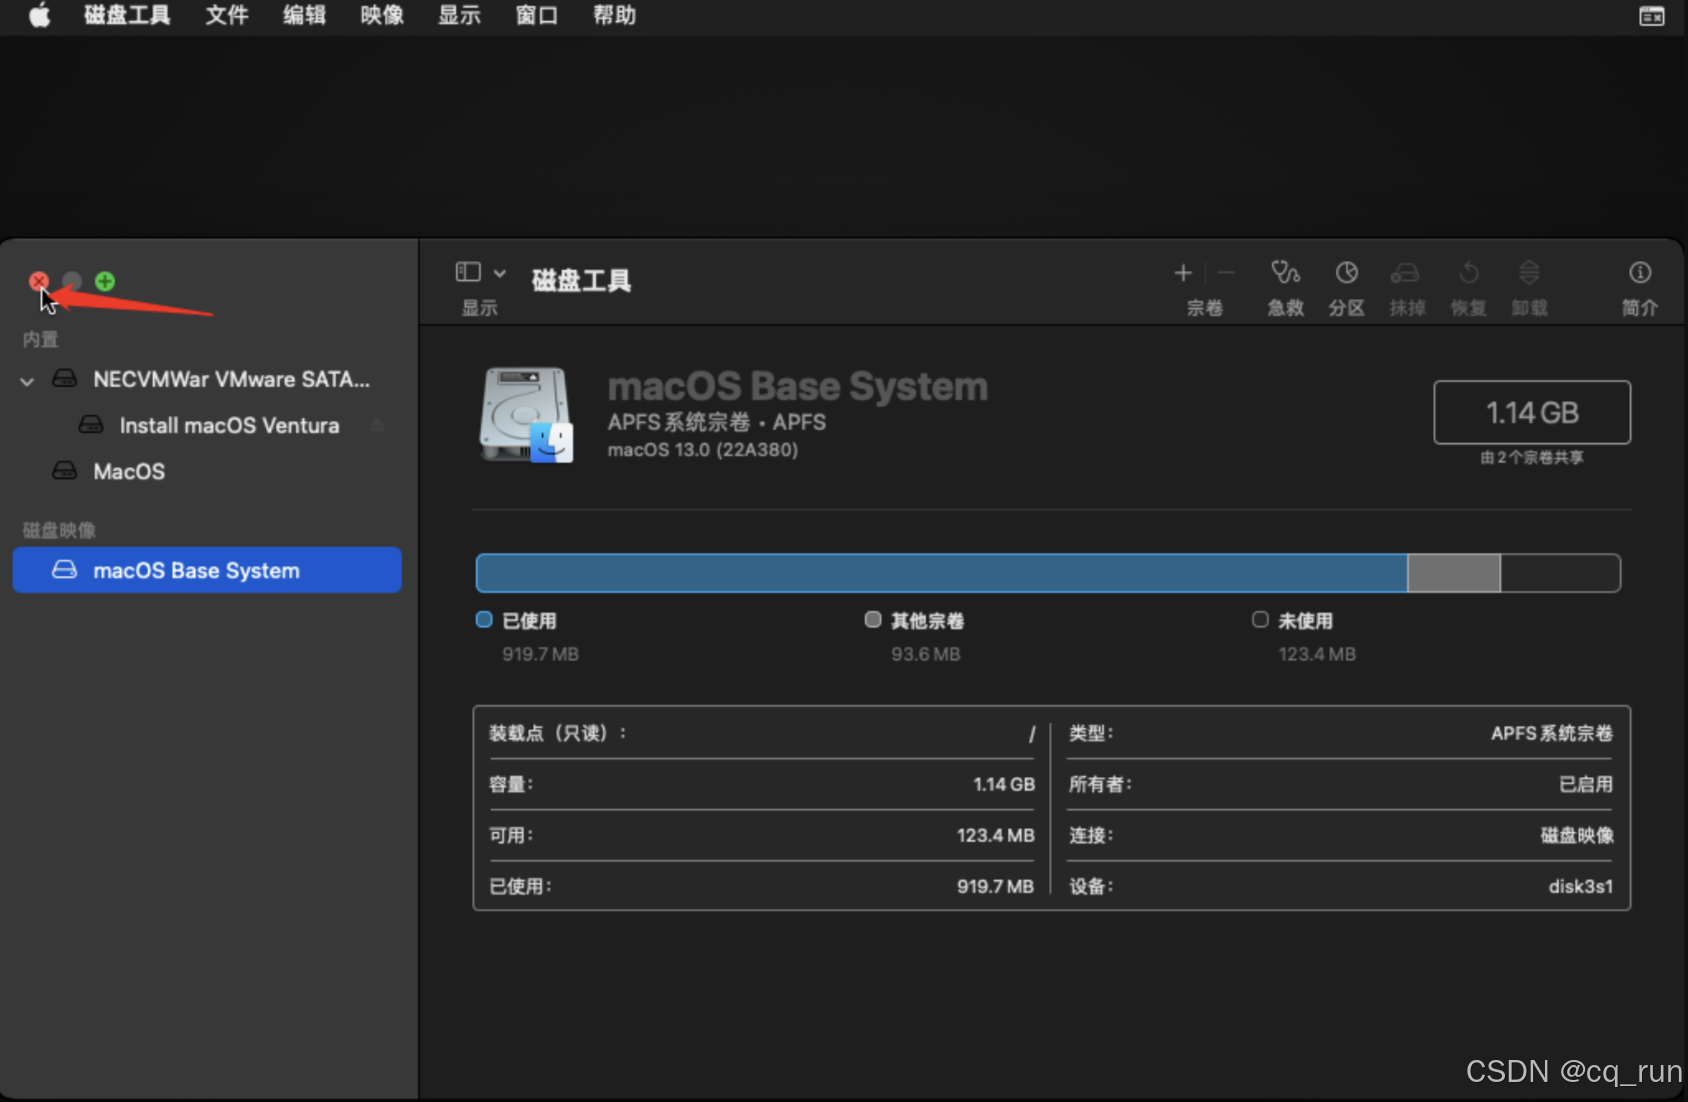The image size is (1688, 1102).
Task: Open the 分区 partition pie icon
Action: (1347, 272)
